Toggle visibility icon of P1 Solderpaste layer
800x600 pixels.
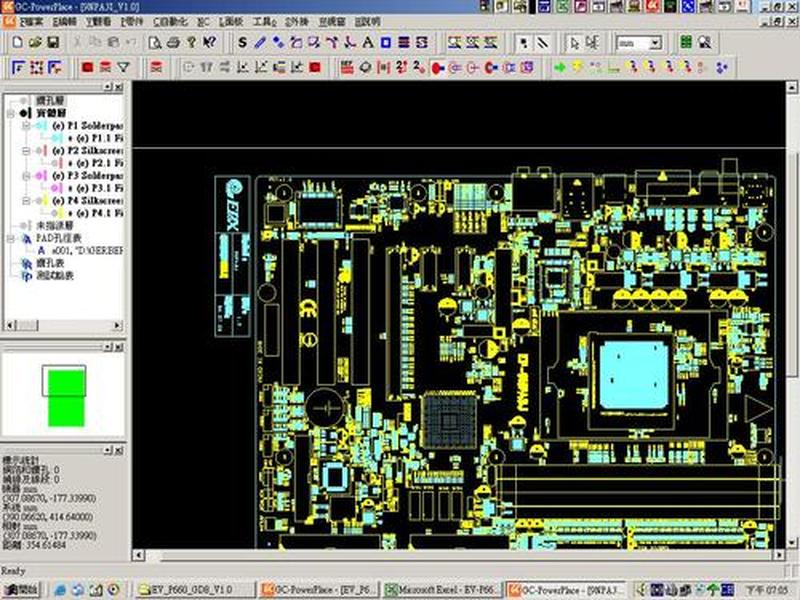[x=40, y=126]
